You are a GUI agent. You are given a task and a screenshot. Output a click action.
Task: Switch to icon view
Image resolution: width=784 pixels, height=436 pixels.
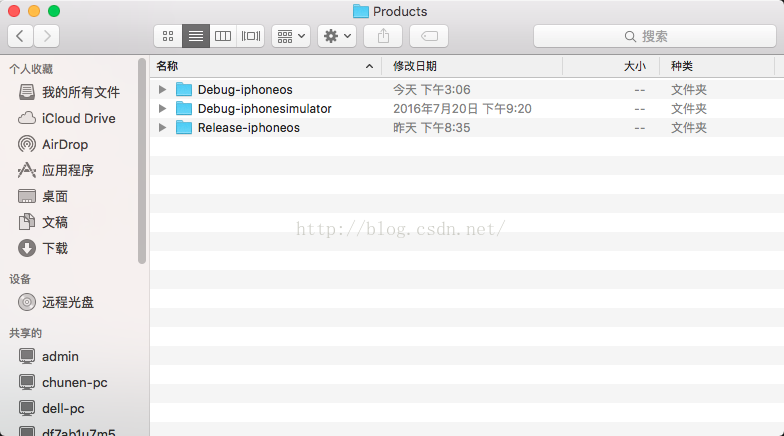tap(168, 36)
